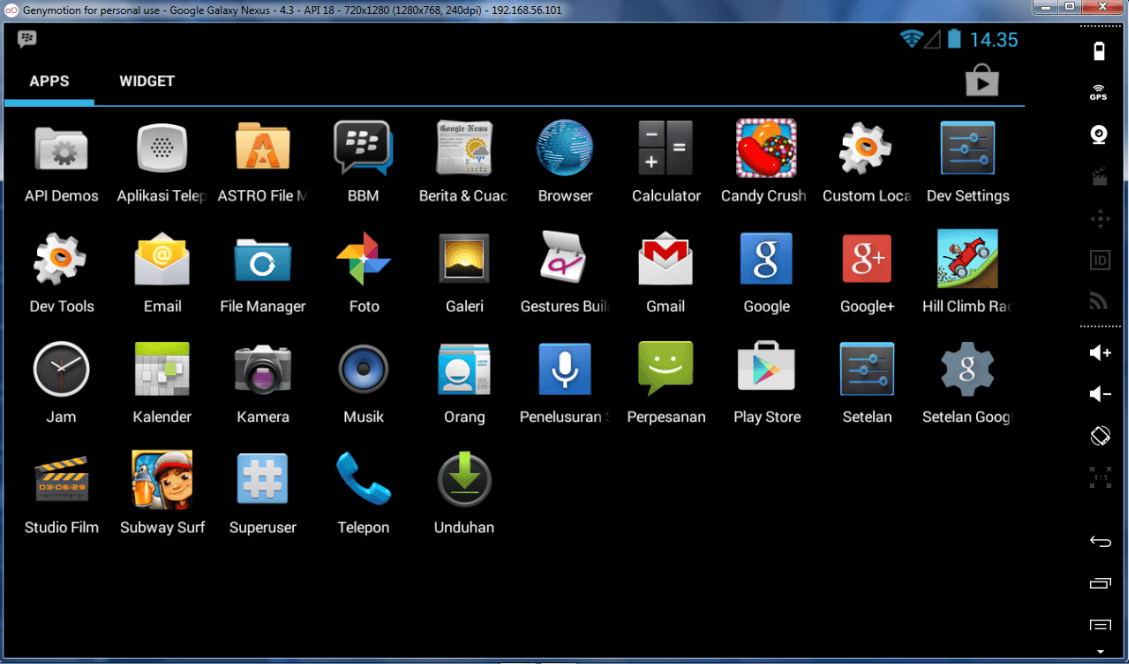Screen dimensions: 1129x664
Task: Launch the Play Store app
Action: [x=766, y=367]
